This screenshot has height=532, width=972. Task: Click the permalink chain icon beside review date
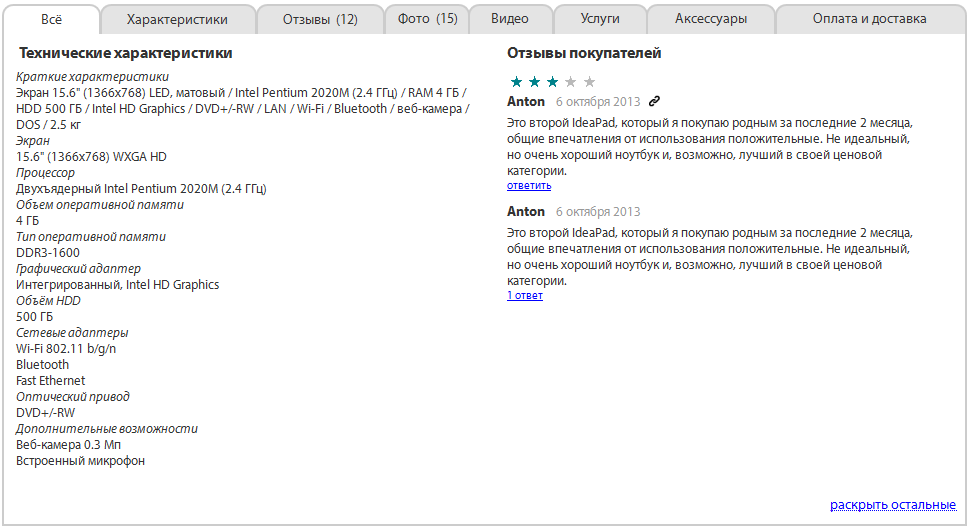654,101
